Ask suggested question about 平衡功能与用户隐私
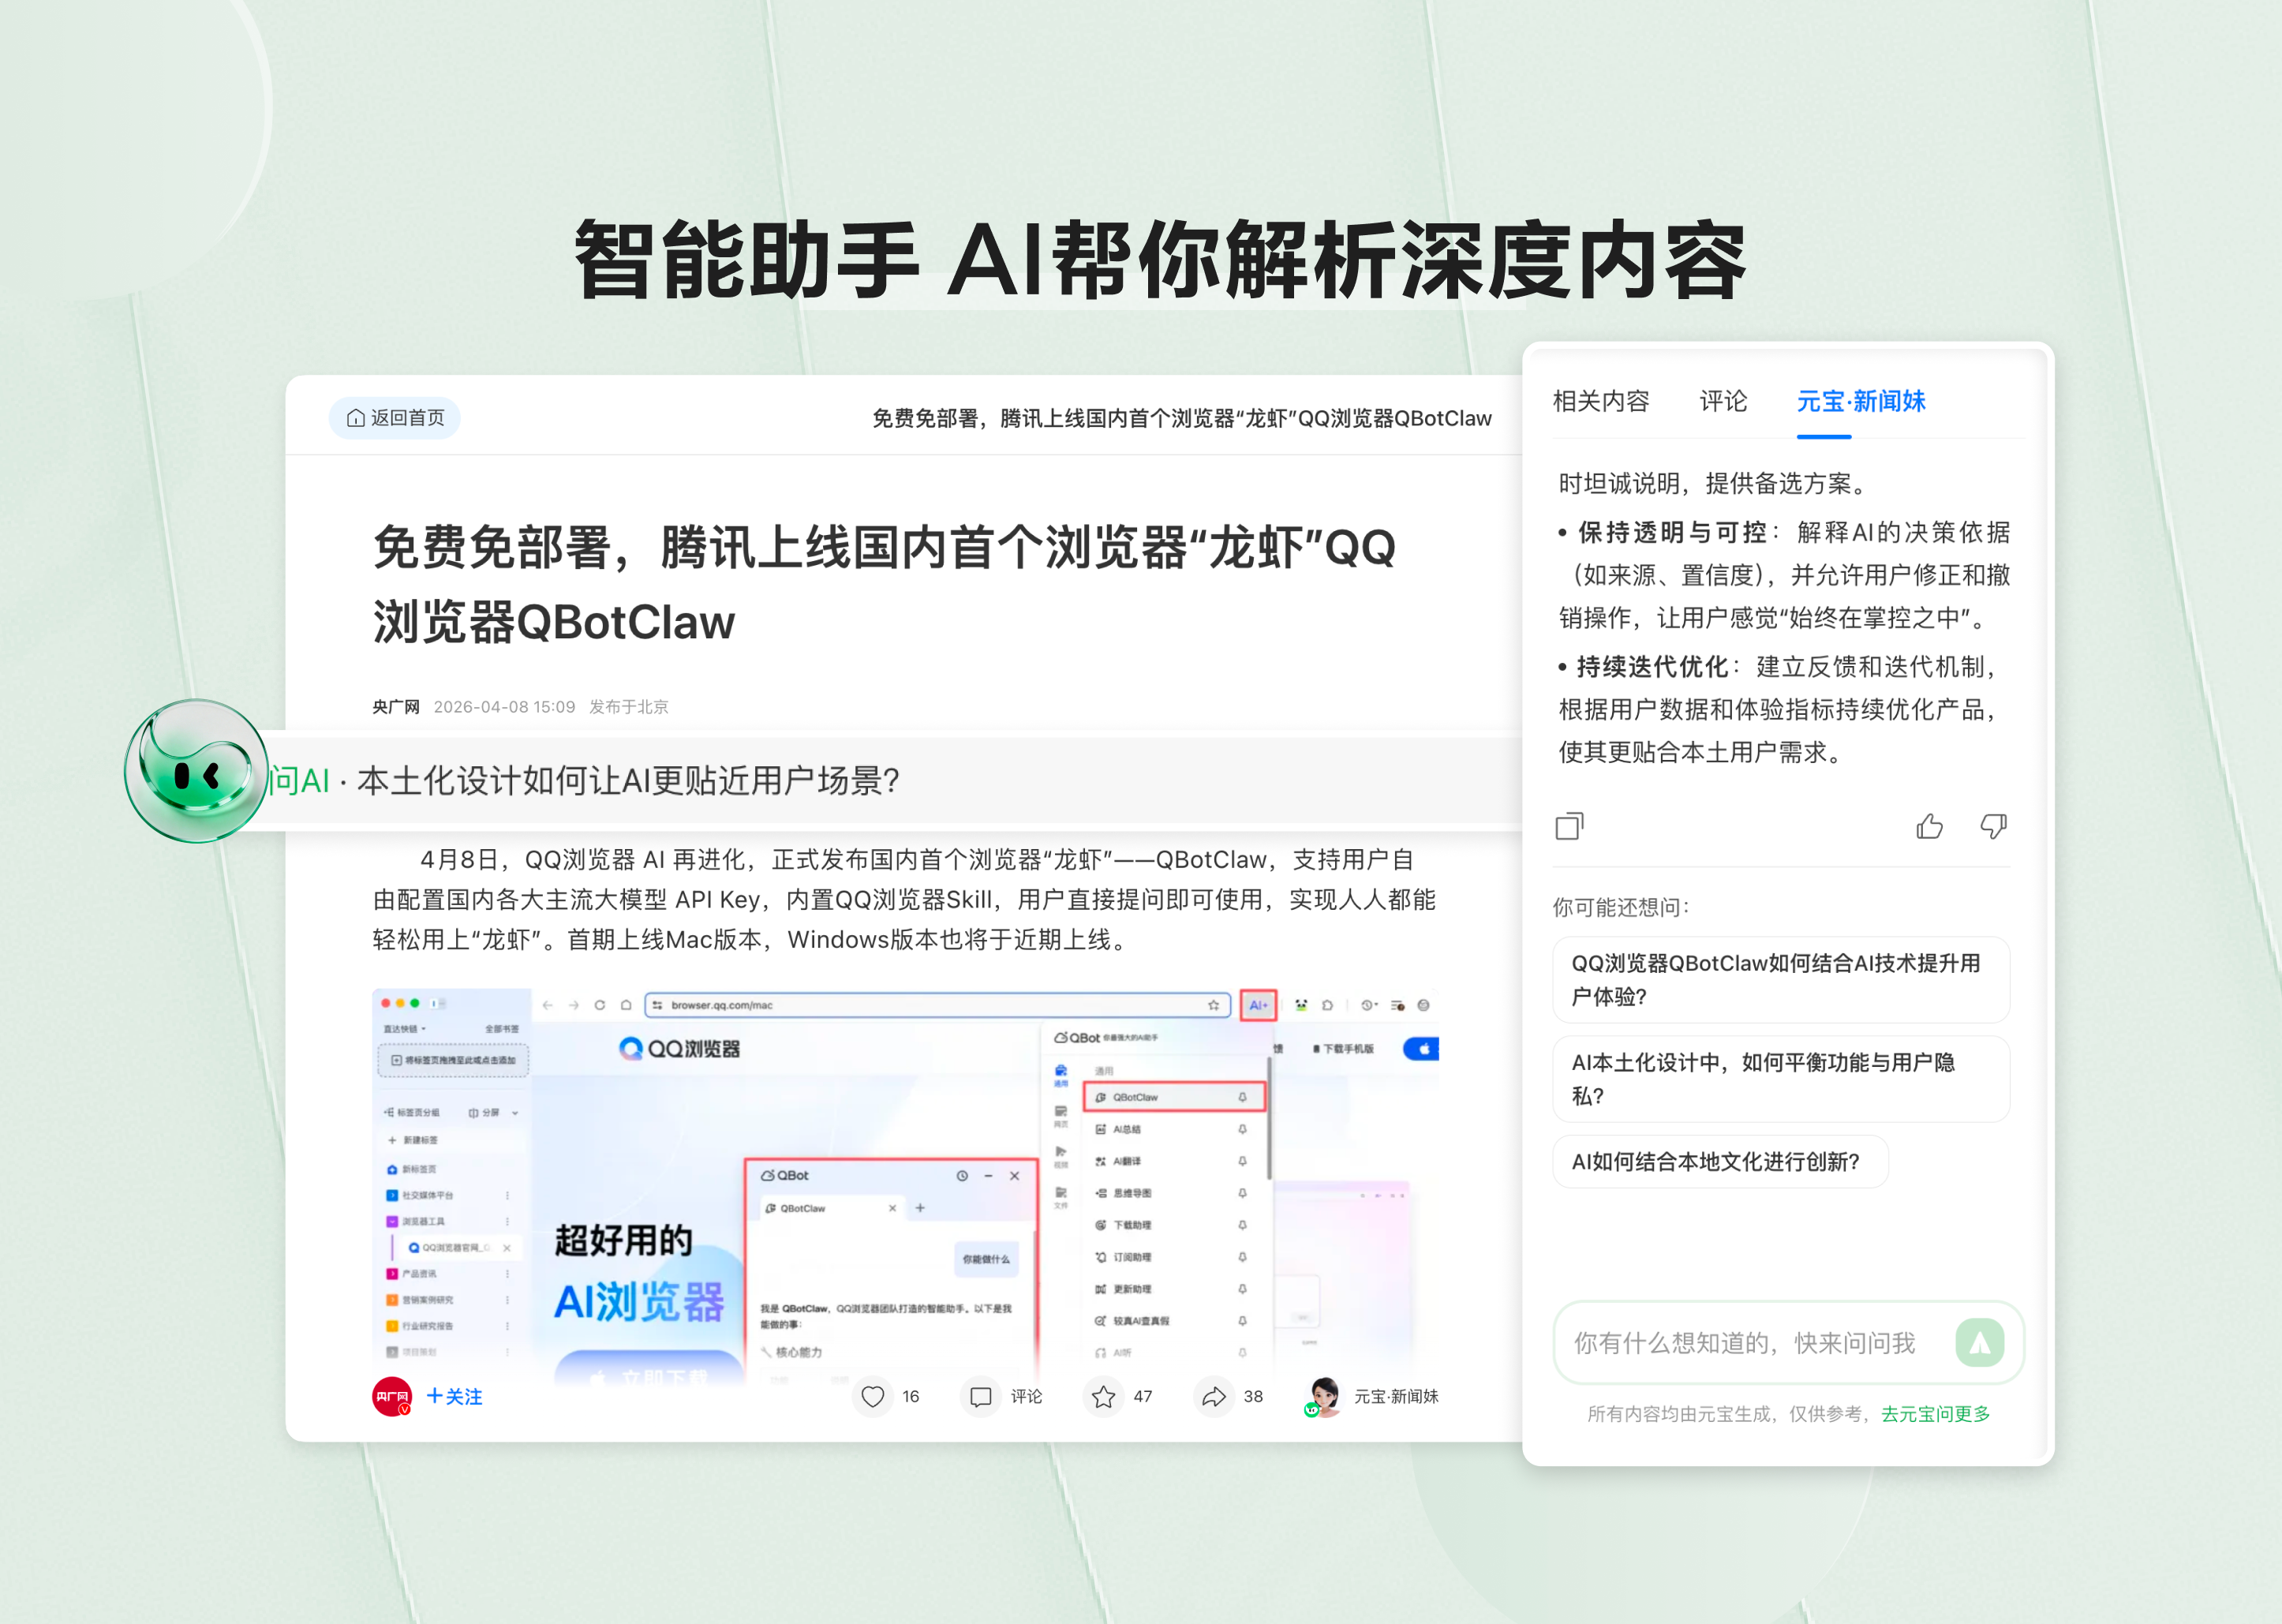This screenshot has height=1624, width=2282. [x=1780, y=1079]
